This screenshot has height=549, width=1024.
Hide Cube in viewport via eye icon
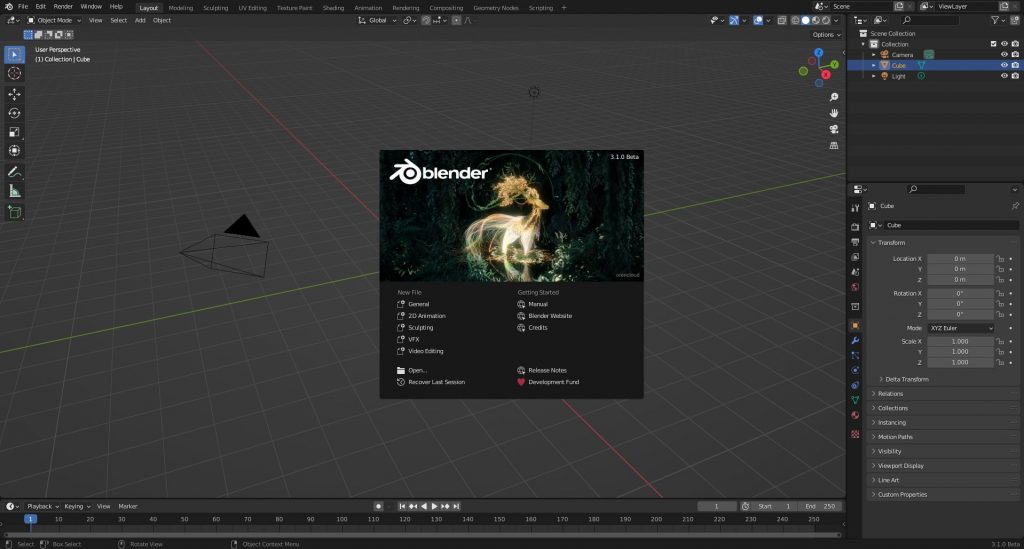coord(1004,65)
